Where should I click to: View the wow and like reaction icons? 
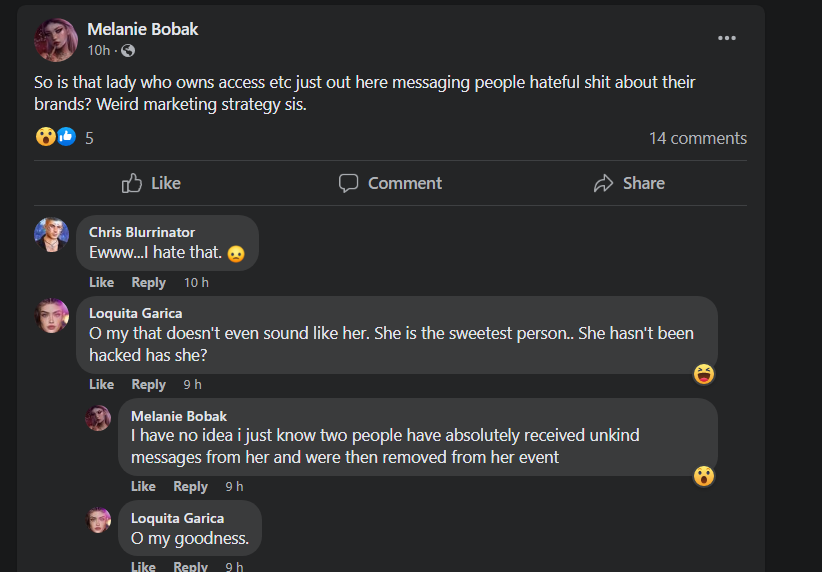click(56, 137)
